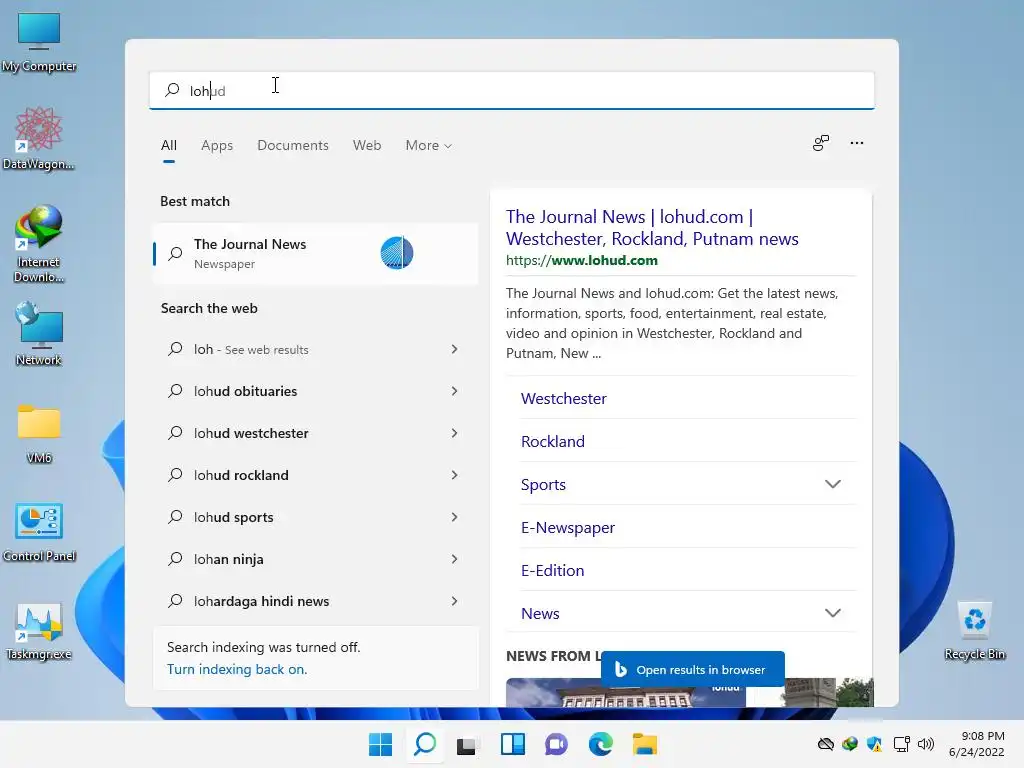The image size is (1024, 768).
Task: Expand arrow for 'lohud rockland'
Action: pos(455,475)
